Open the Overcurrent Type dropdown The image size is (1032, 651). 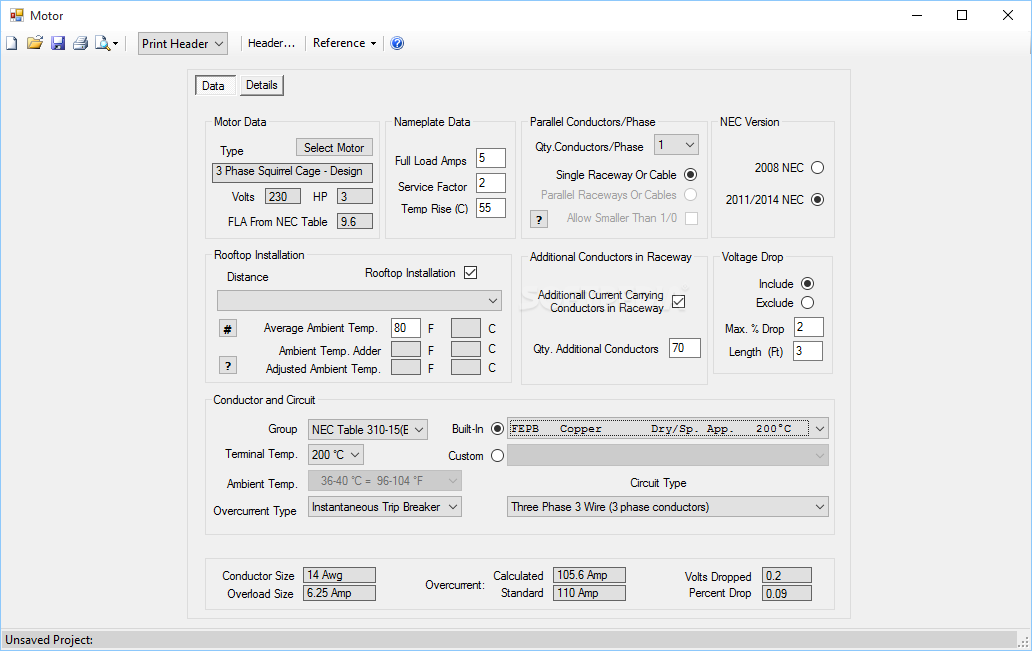(384, 507)
